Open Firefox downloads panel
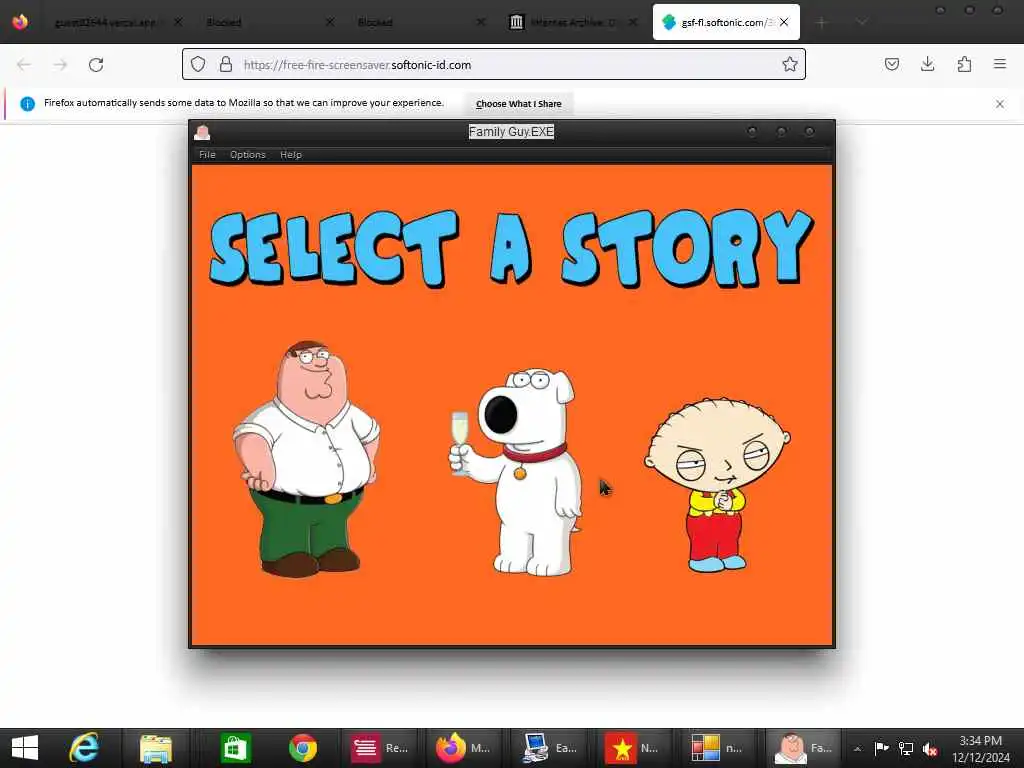1024x768 pixels. [927, 64]
